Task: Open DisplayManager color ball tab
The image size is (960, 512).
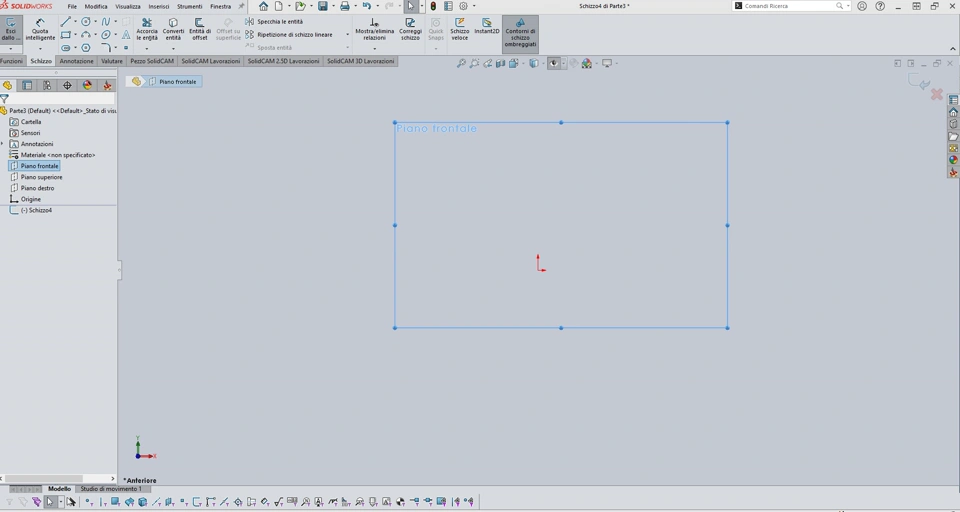Action: pos(87,86)
